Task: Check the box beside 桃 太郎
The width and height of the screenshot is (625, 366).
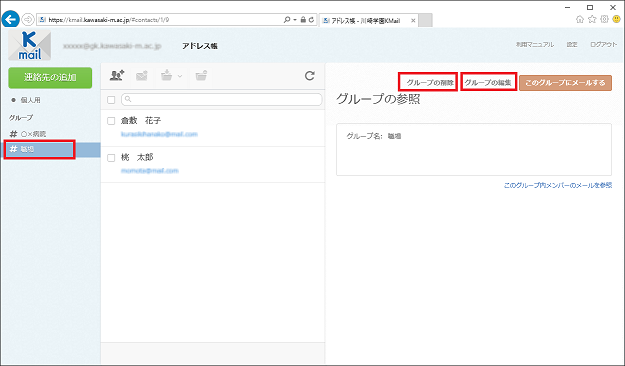Action: pos(111,158)
